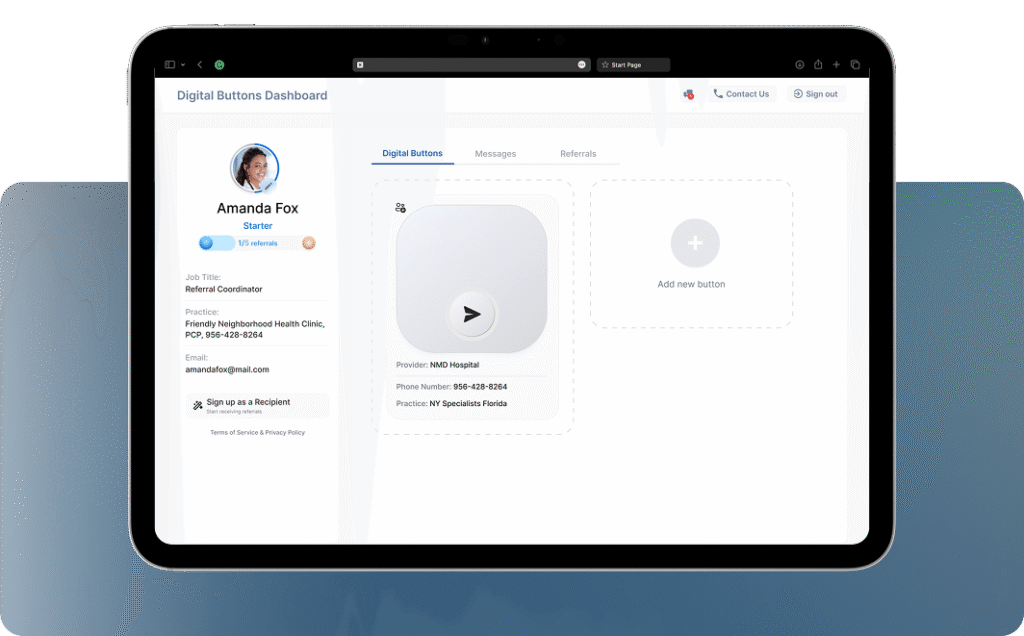Click the Contact Us button

click(741, 94)
